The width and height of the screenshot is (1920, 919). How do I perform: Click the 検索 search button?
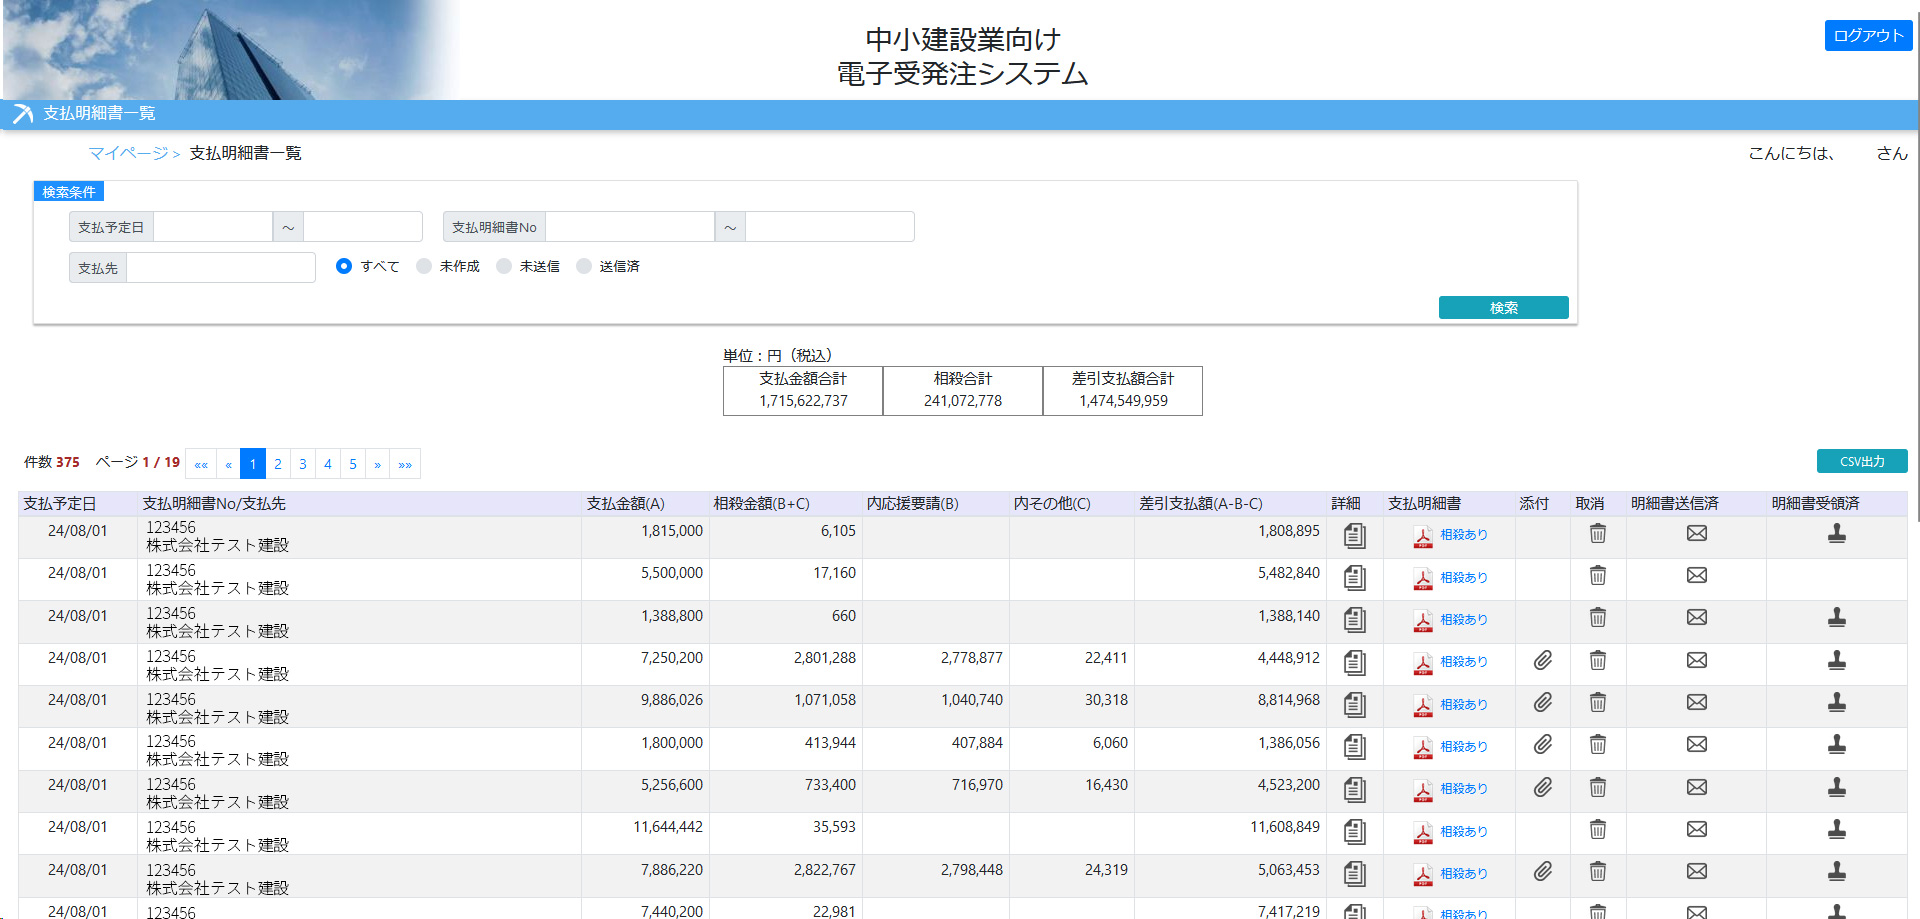coord(1503,308)
